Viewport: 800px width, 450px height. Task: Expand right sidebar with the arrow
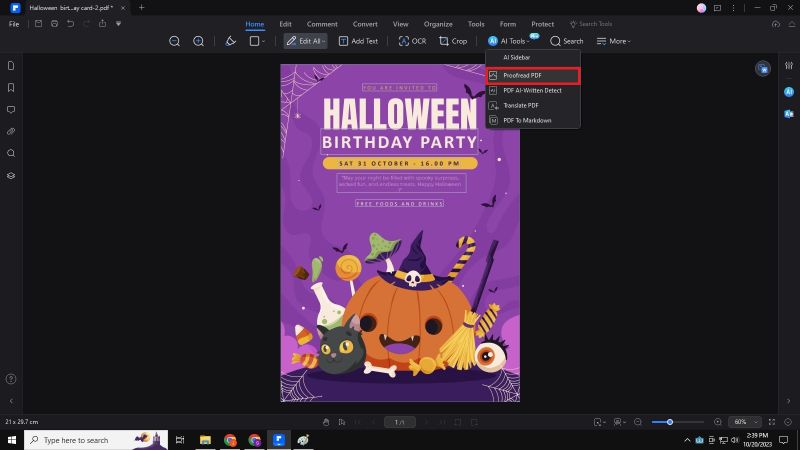click(x=788, y=401)
